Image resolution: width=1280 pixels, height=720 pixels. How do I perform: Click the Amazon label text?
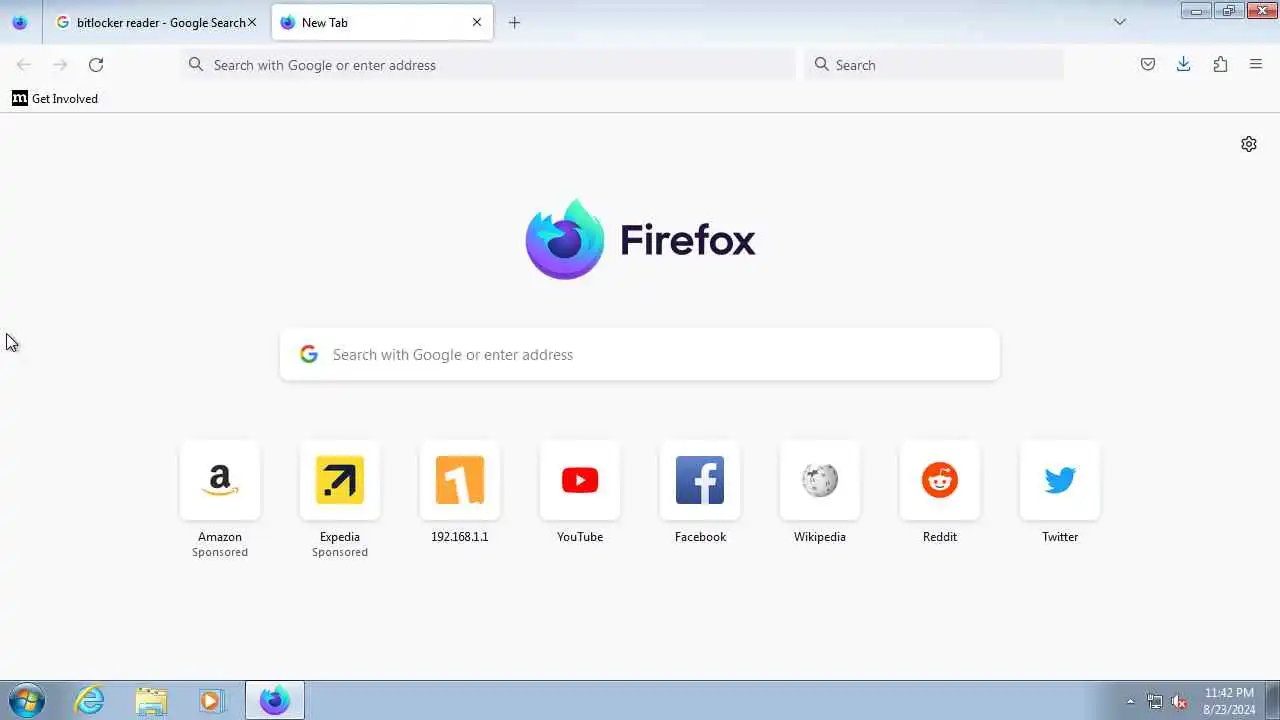pos(220,537)
